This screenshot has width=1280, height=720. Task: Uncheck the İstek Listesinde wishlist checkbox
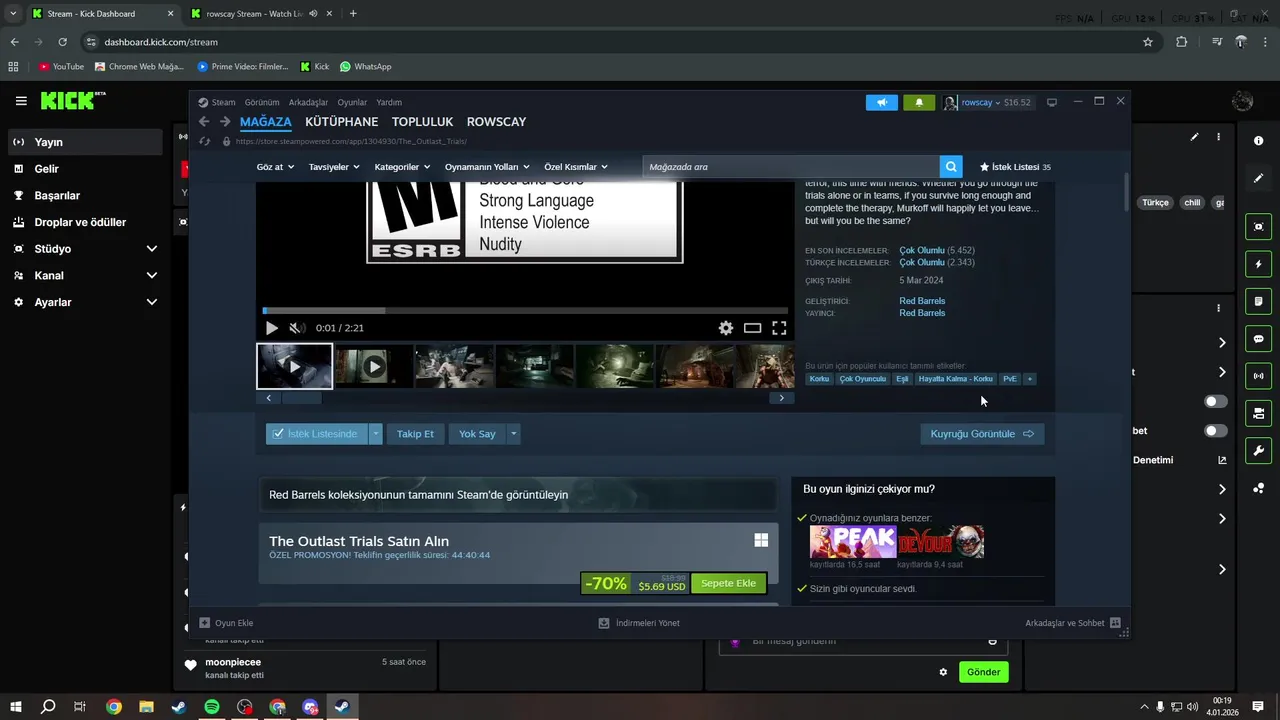pyautogui.click(x=278, y=434)
